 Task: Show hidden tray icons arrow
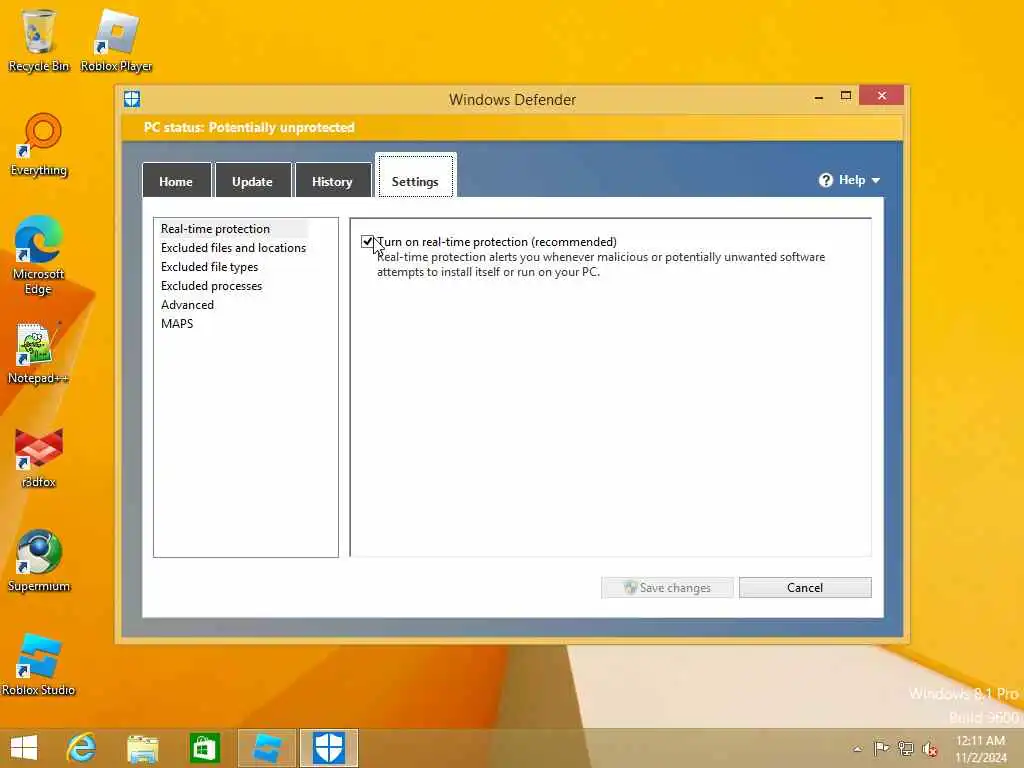(x=857, y=749)
